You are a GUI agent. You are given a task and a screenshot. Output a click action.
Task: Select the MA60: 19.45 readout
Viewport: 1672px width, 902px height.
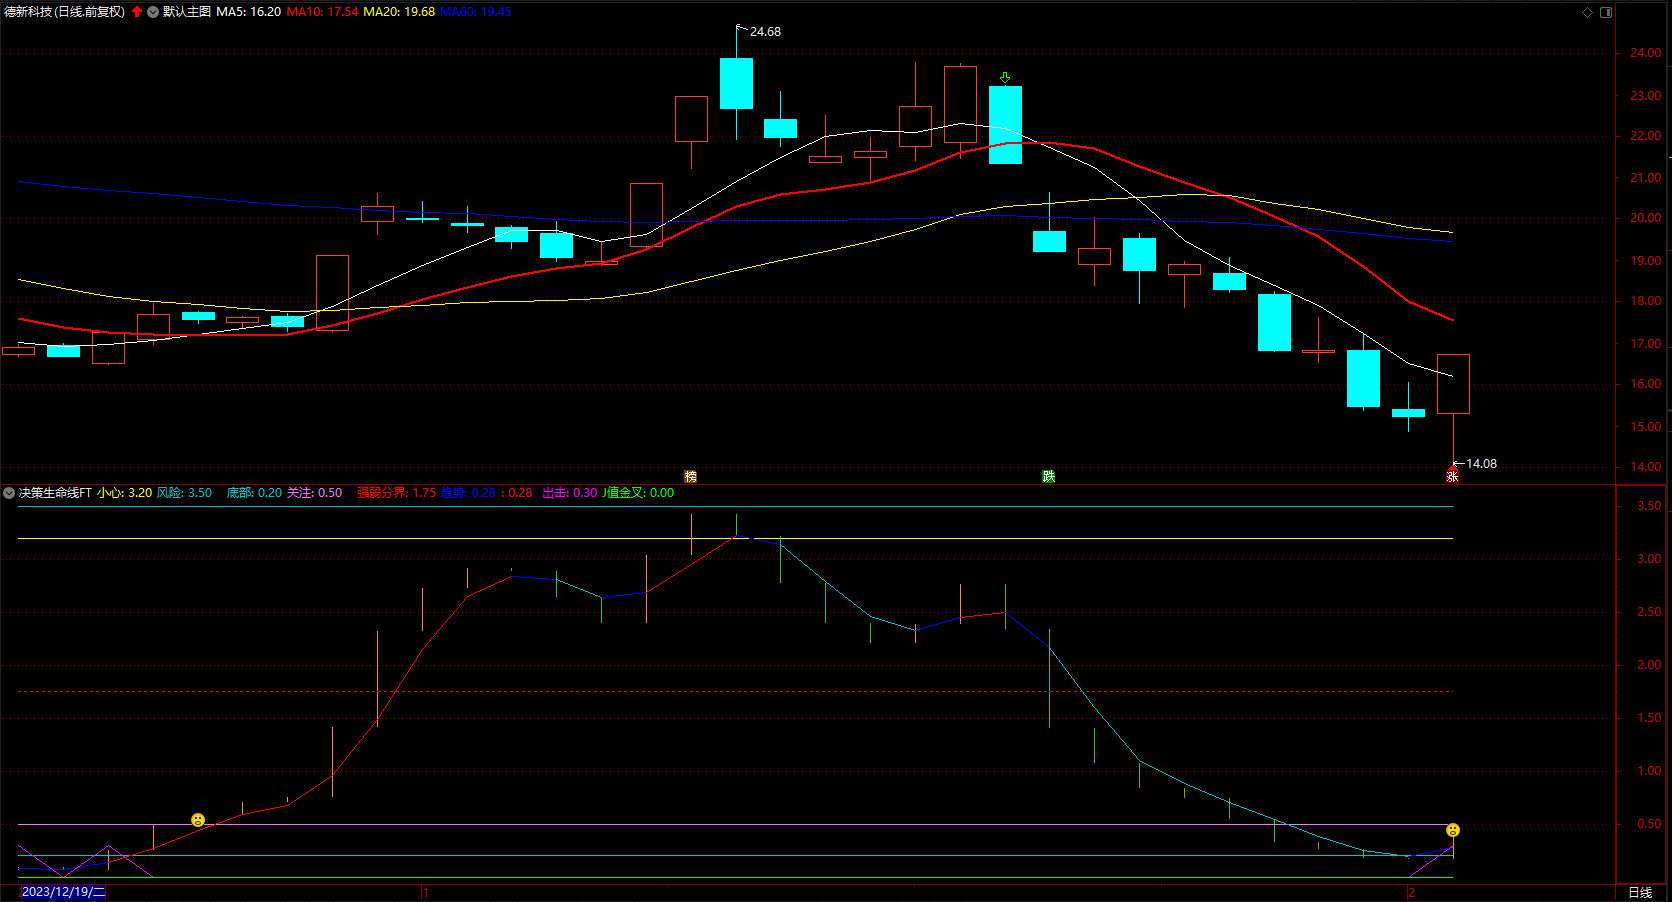pyautogui.click(x=476, y=12)
